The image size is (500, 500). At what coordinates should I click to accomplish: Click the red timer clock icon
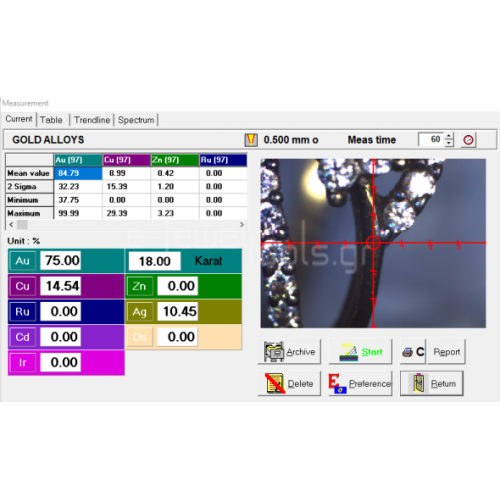[x=468, y=140]
